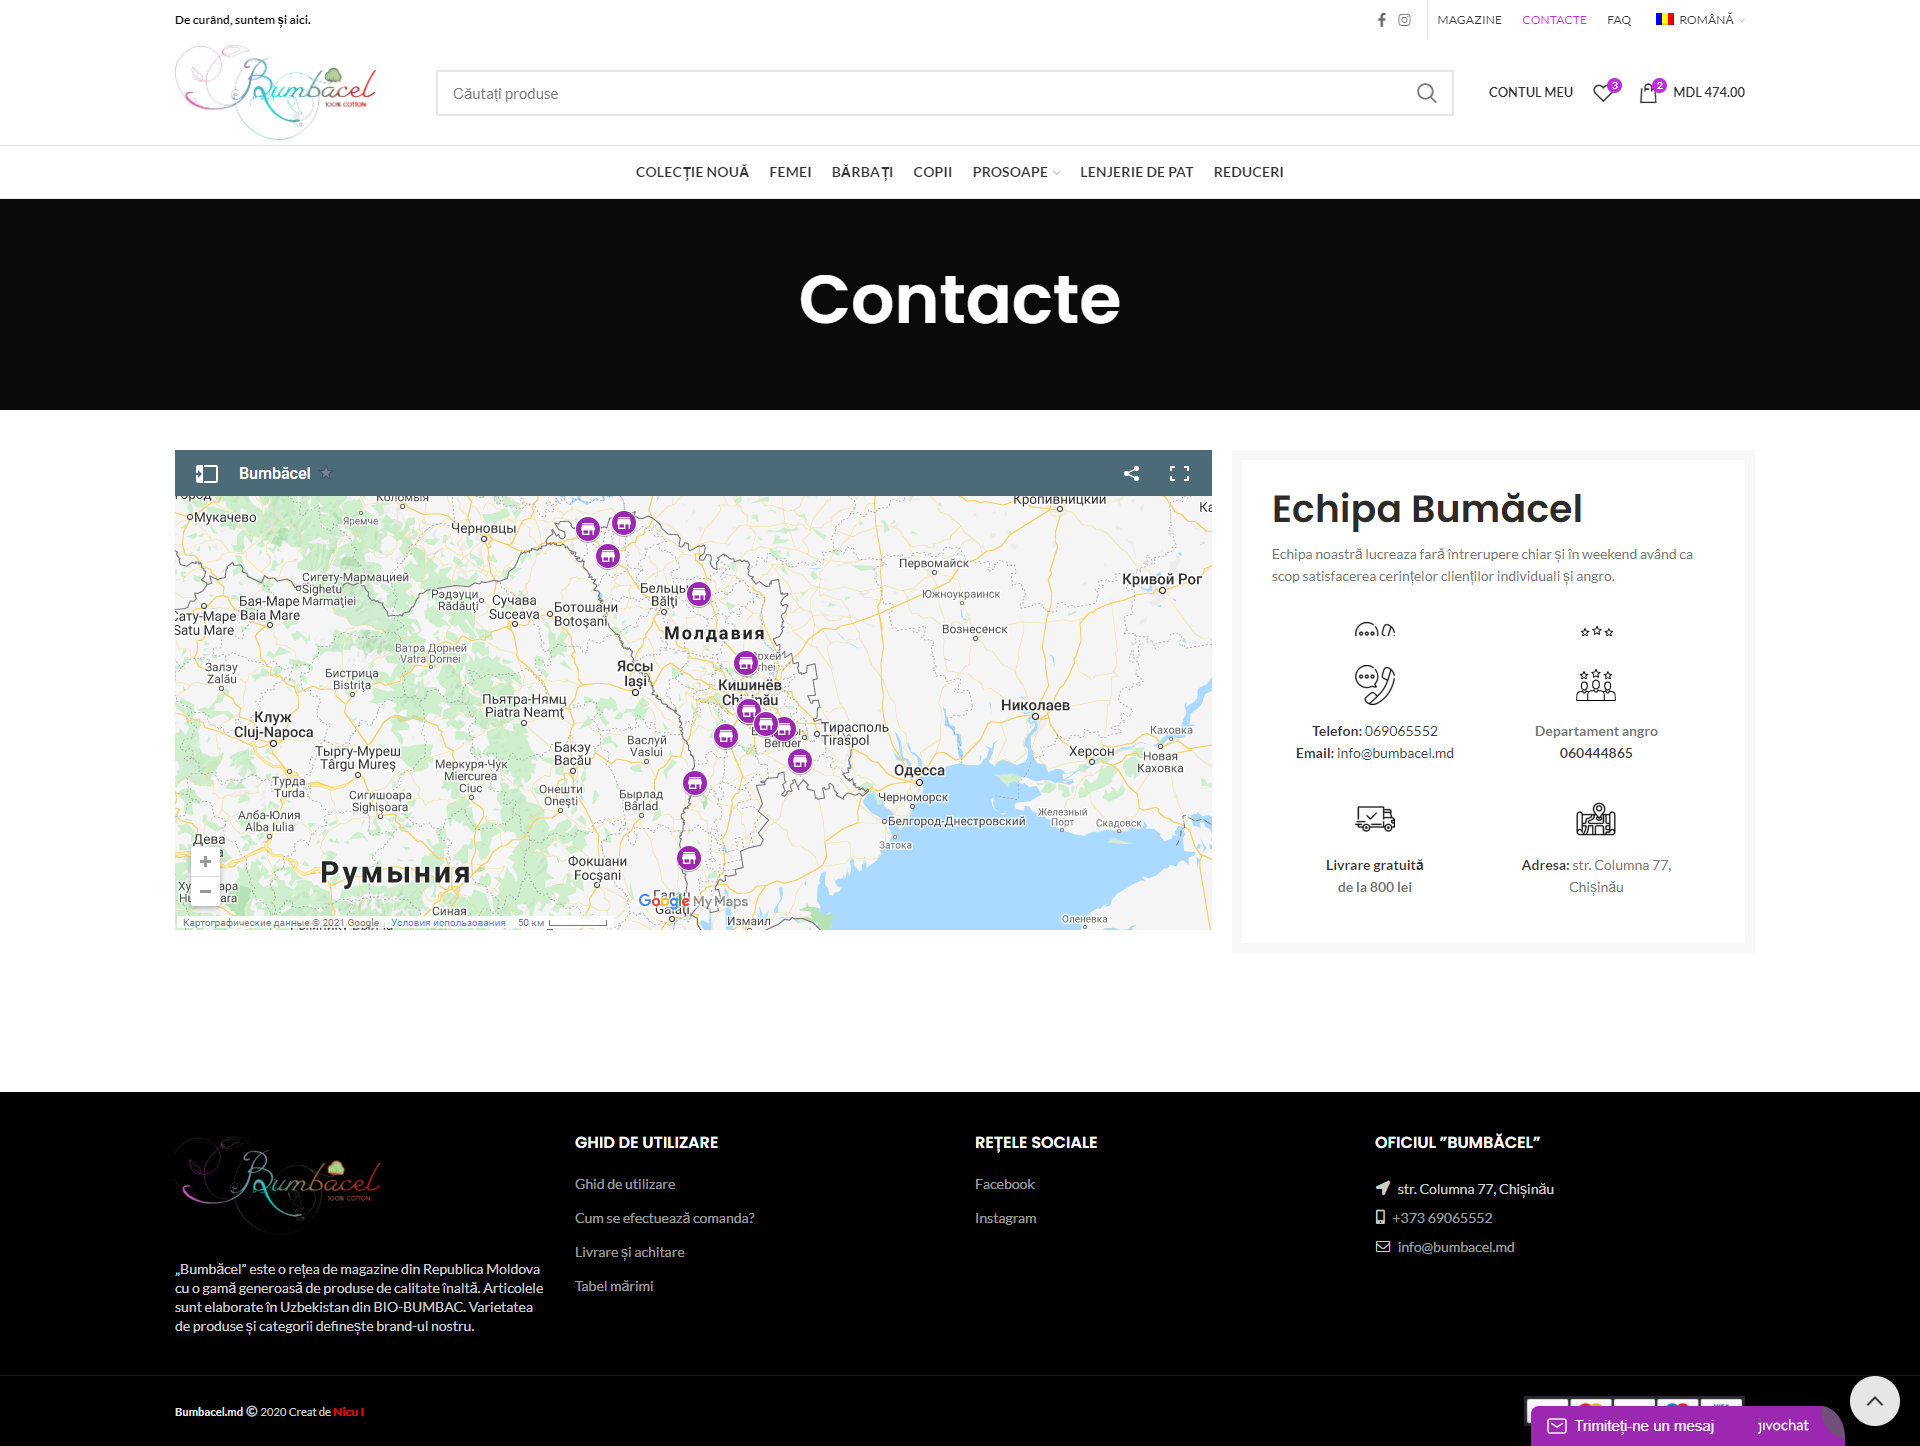
Task: Zoom out on the map
Action: [205, 891]
